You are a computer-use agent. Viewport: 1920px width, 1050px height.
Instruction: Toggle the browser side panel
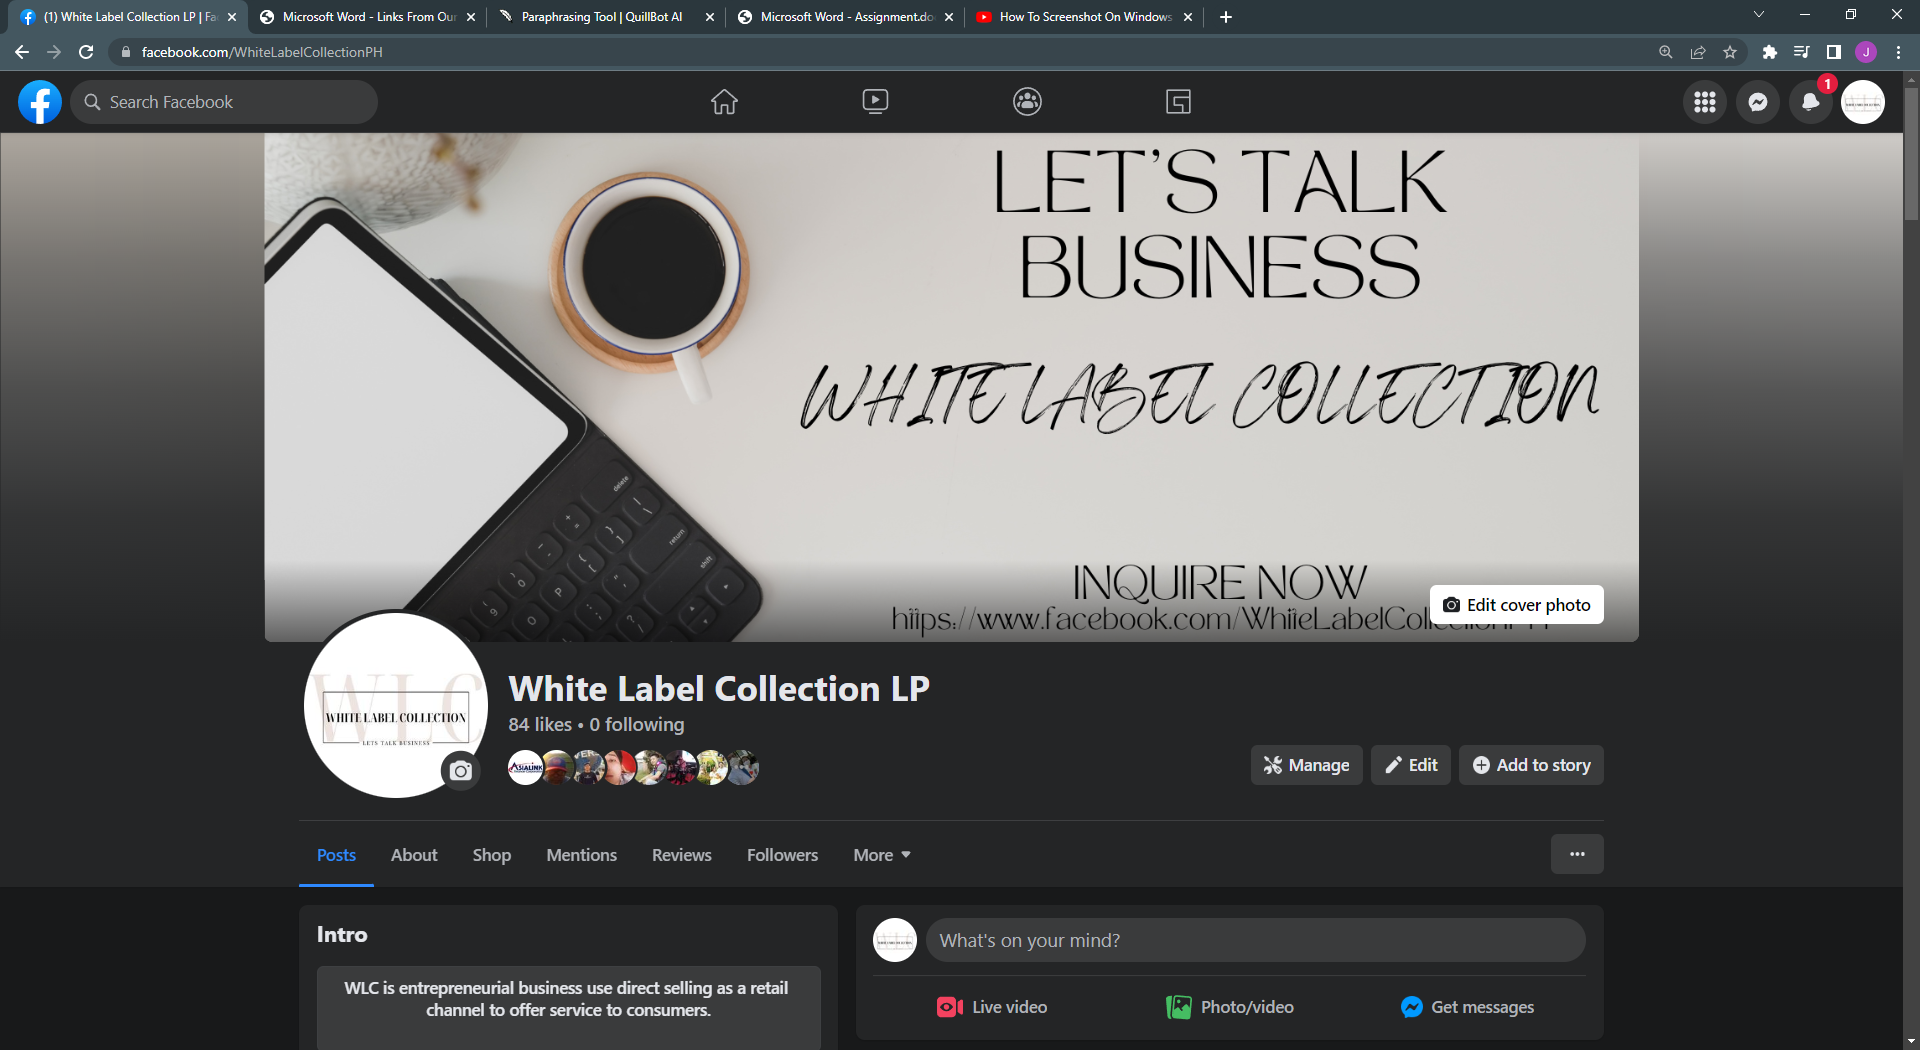pos(1834,52)
